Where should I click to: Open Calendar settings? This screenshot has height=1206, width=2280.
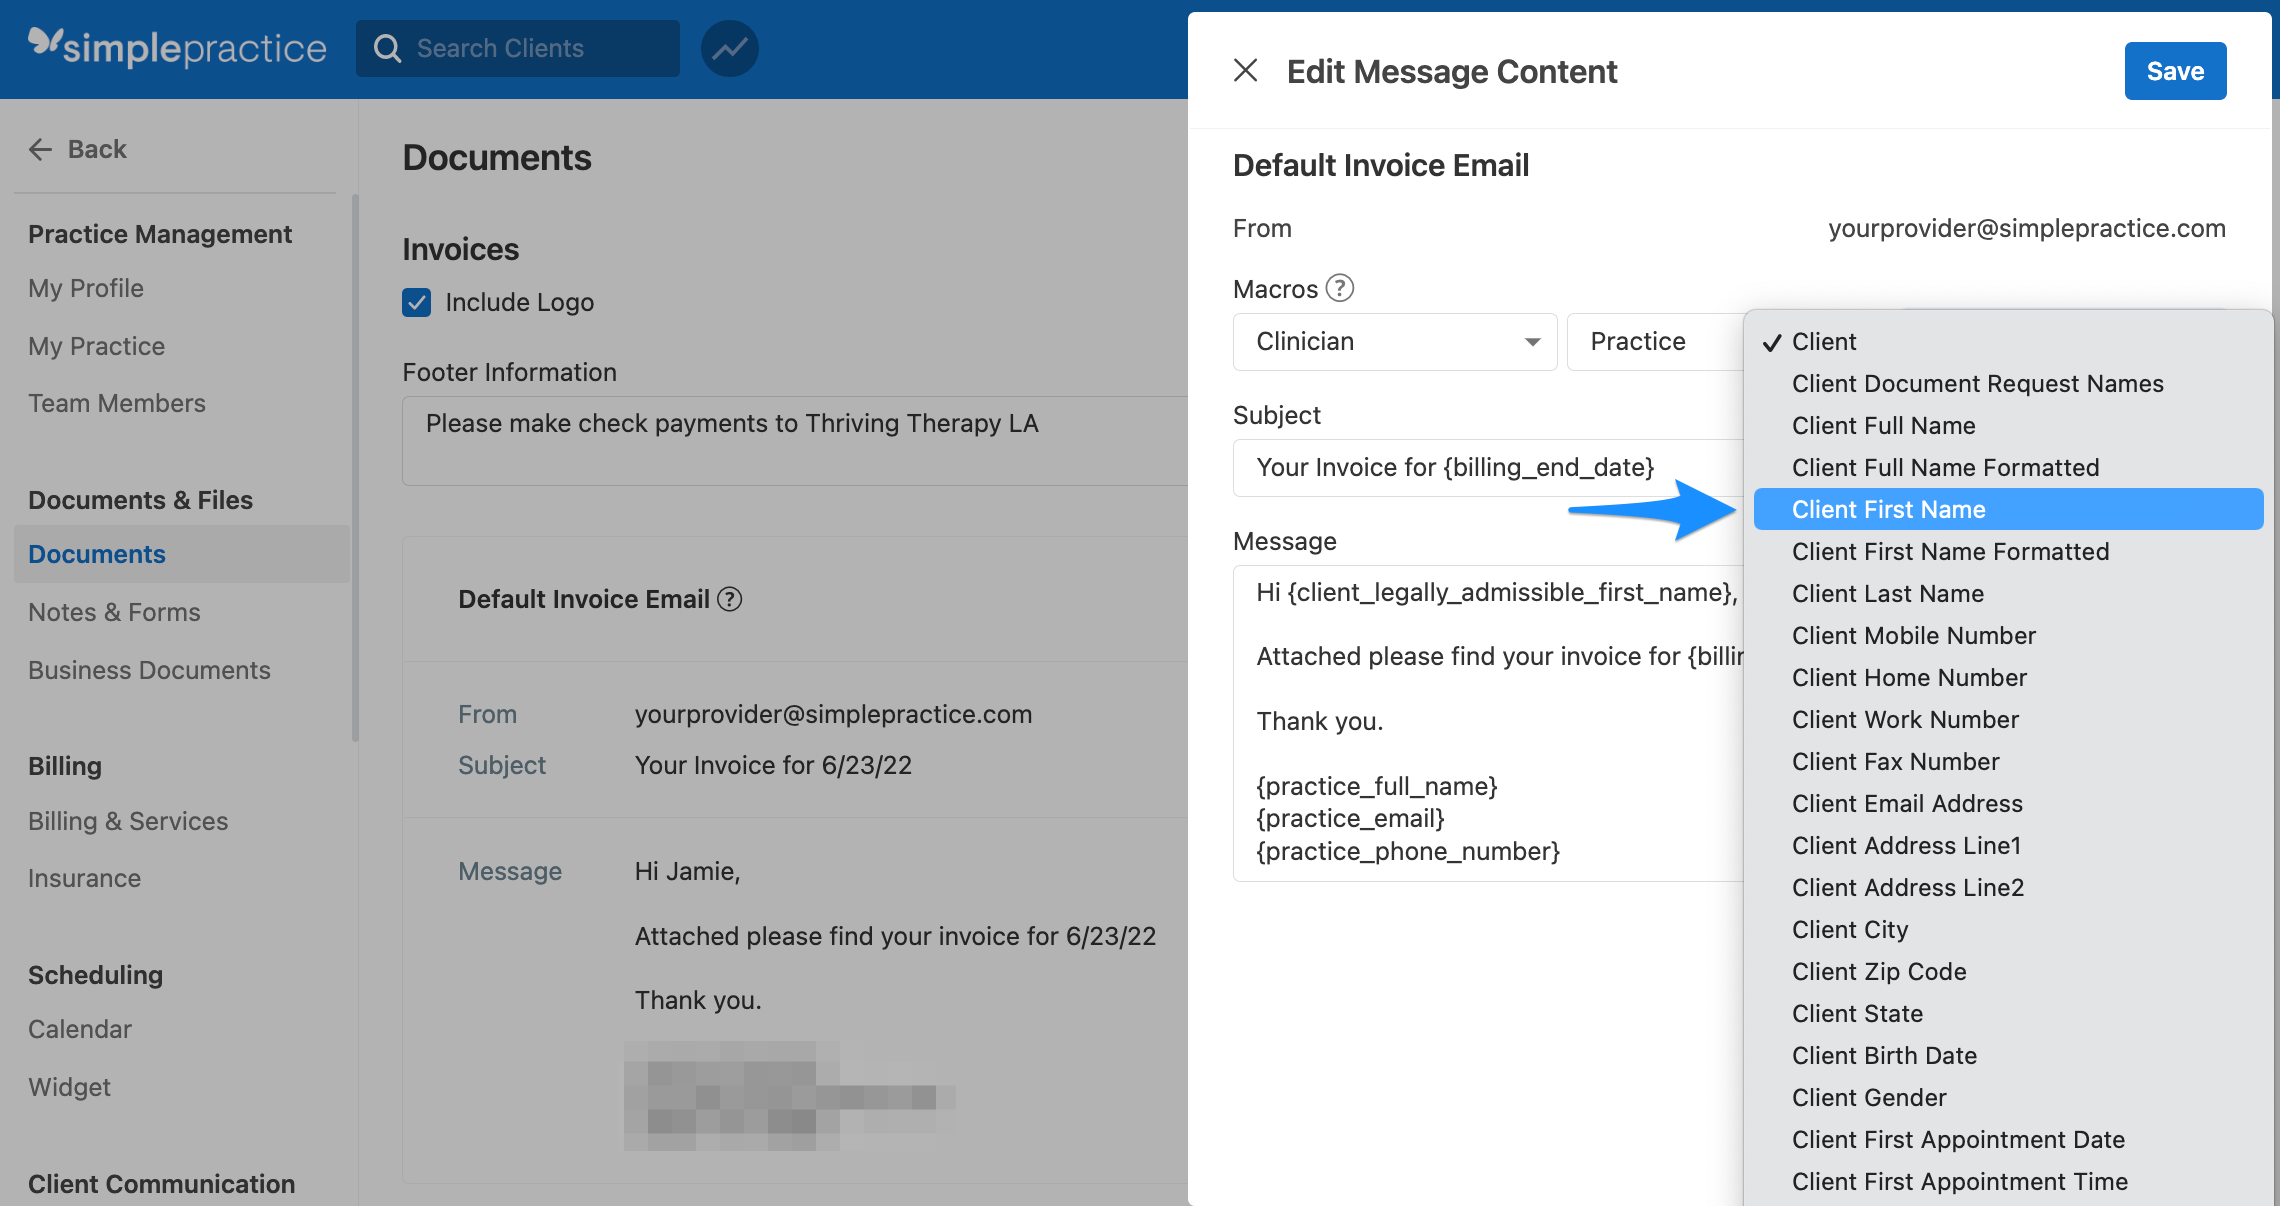(x=80, y=1029)
